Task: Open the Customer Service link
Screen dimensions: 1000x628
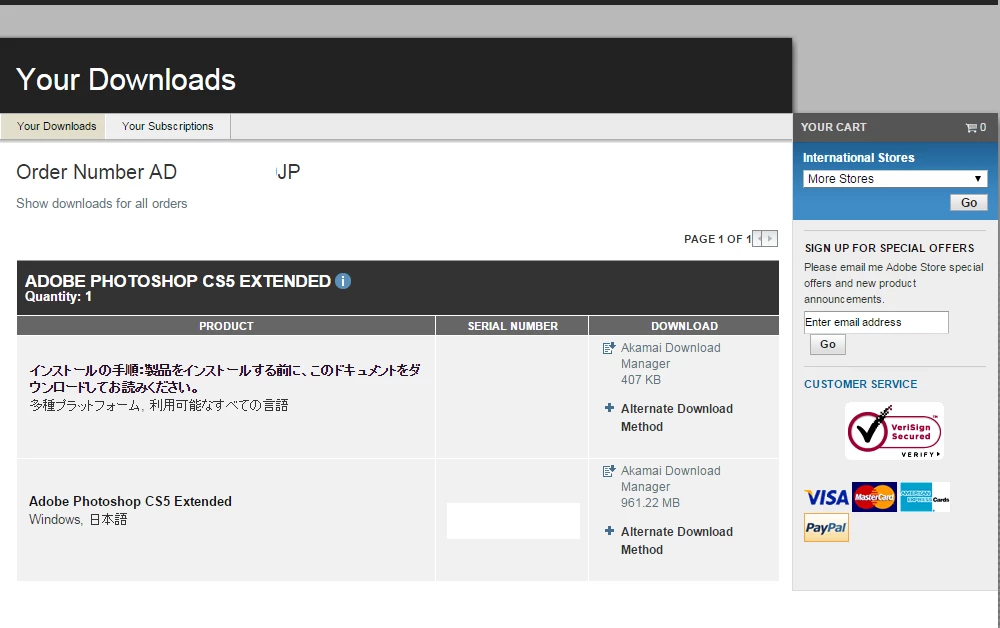Action: (x=860, y=384)
